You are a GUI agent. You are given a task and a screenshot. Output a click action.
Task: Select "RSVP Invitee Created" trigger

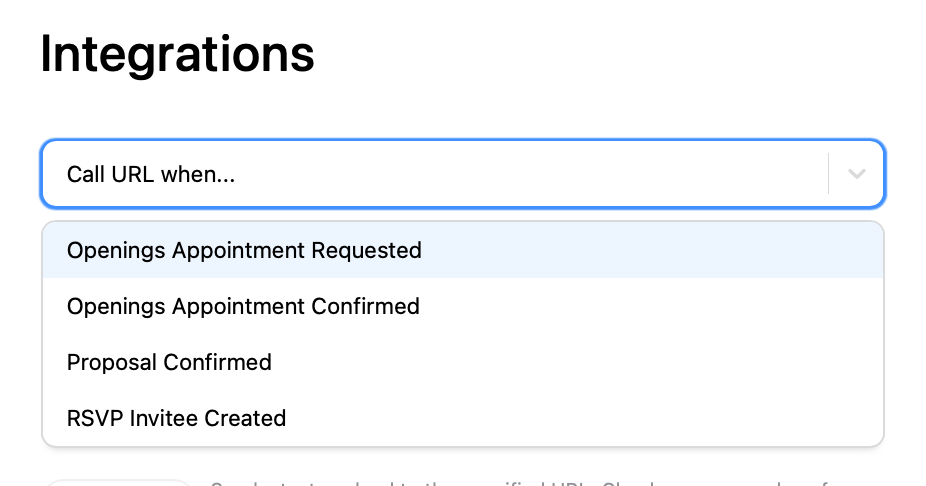[x=176, y=418]
